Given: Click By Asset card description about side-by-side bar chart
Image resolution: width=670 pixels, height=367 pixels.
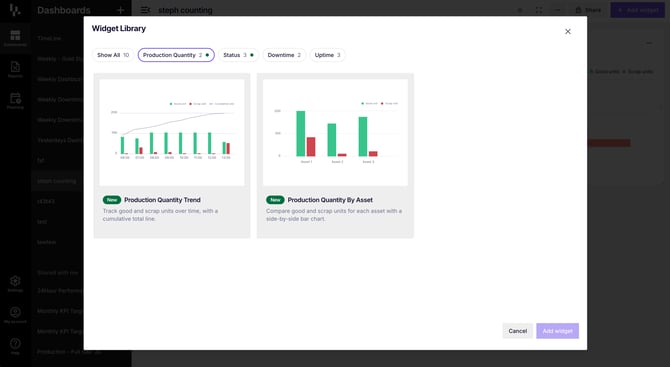Looking at the screenshot, I should pyautogui.click(x=334, y=215).
